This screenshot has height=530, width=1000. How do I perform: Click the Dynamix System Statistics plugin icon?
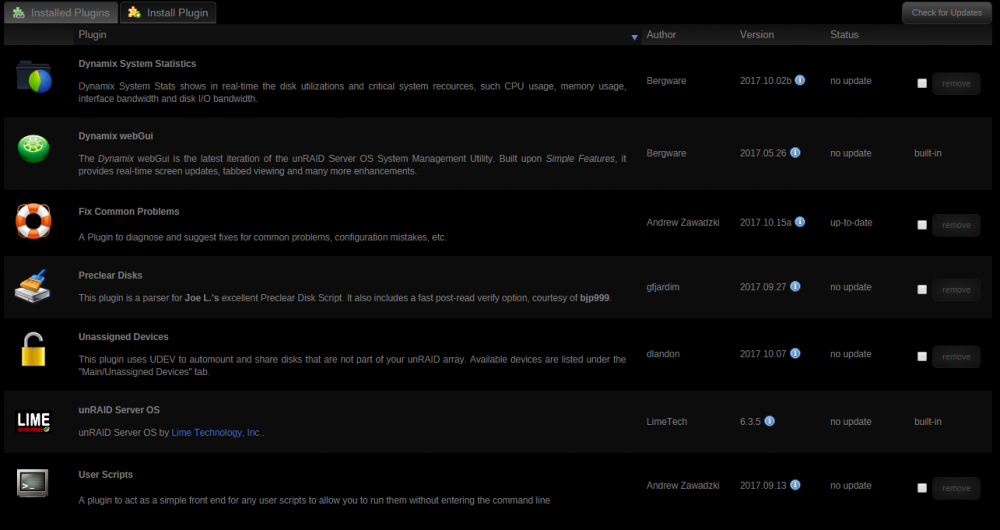coord(34,77)
